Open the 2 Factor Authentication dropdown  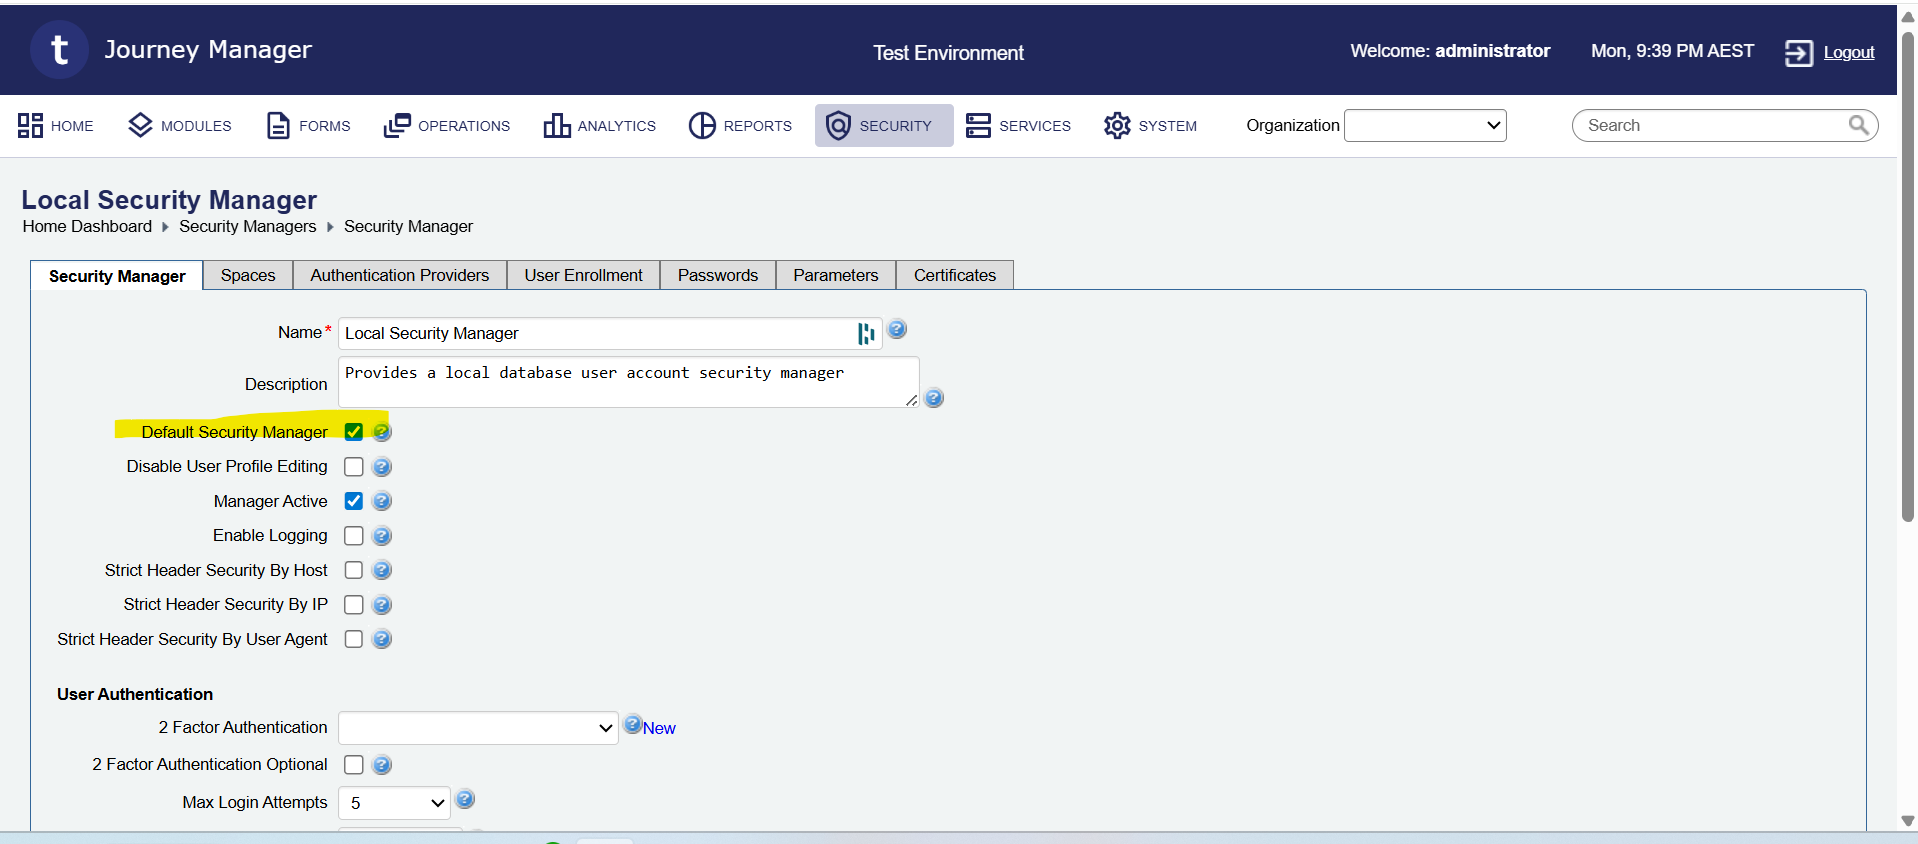(x=478, y=728)
